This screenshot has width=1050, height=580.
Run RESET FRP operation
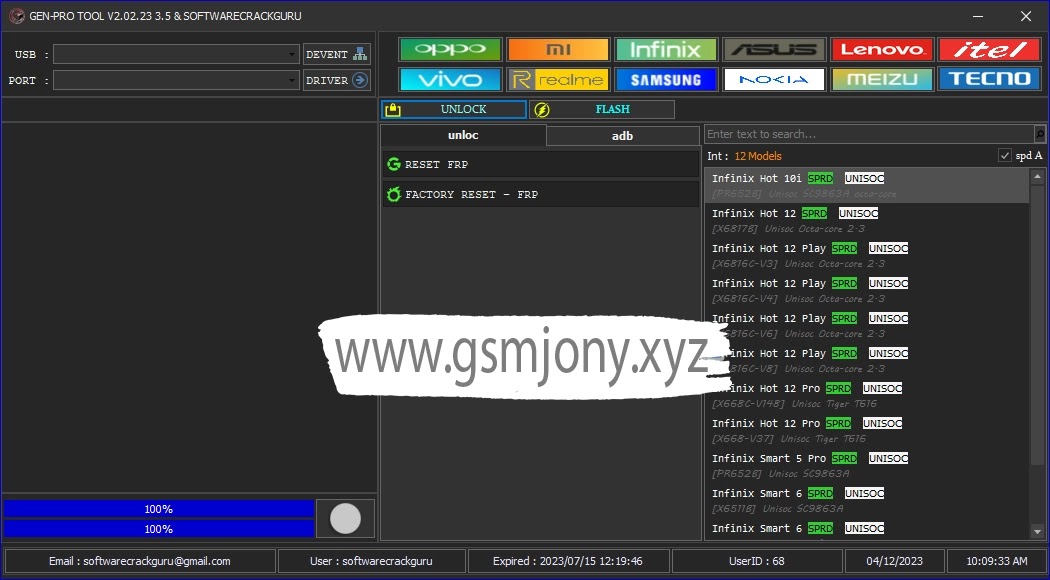(x=540, y=164)
